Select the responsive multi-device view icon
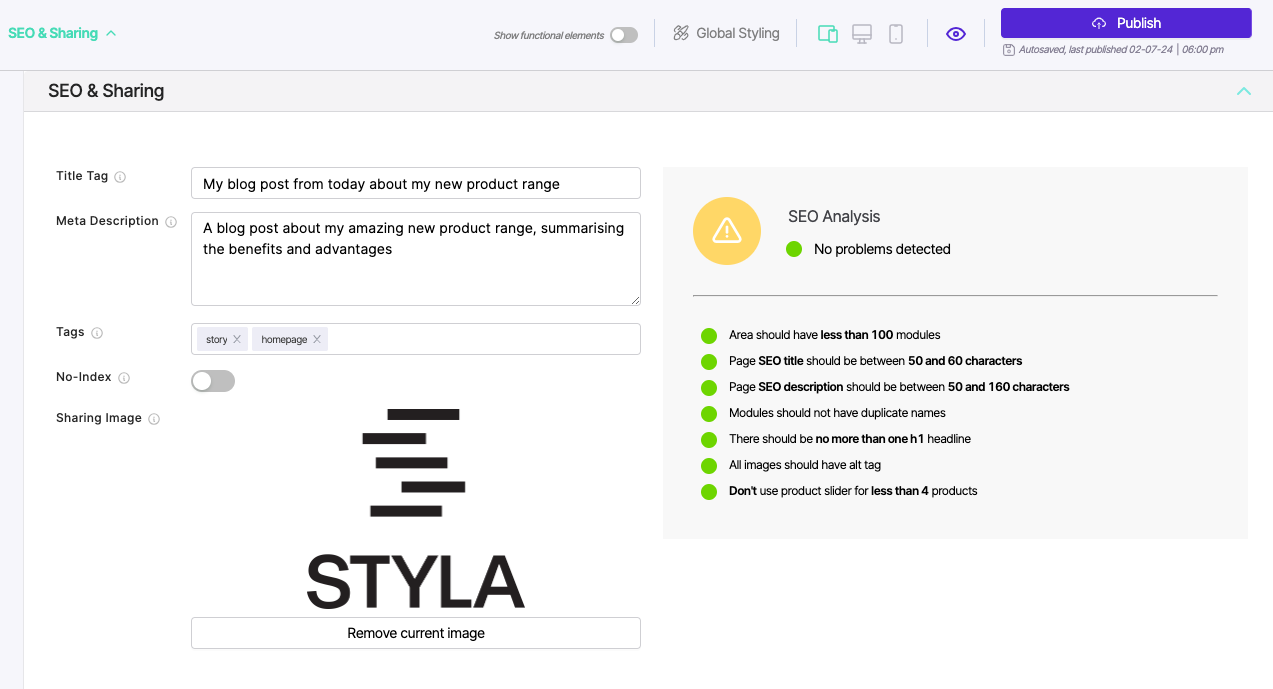 tap(828, 34)
